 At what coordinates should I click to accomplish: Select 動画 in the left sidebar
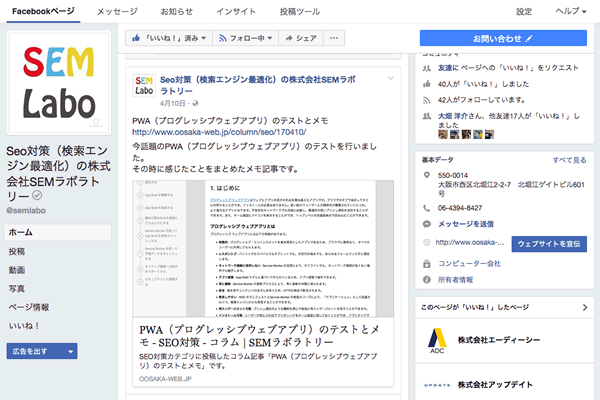tap(17, 270)
